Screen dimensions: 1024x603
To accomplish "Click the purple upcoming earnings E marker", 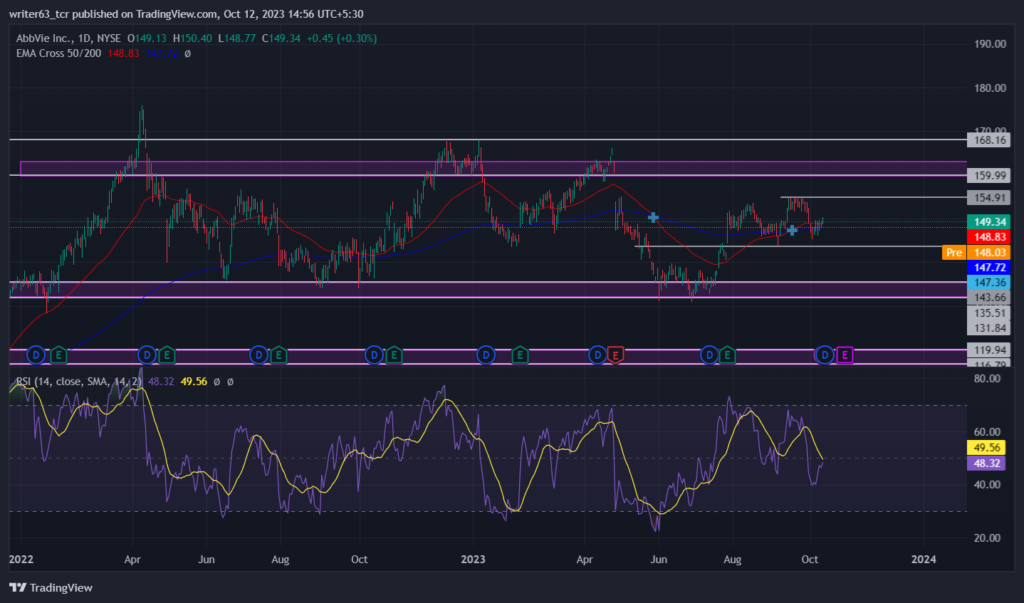I will (x=845, y=355).
